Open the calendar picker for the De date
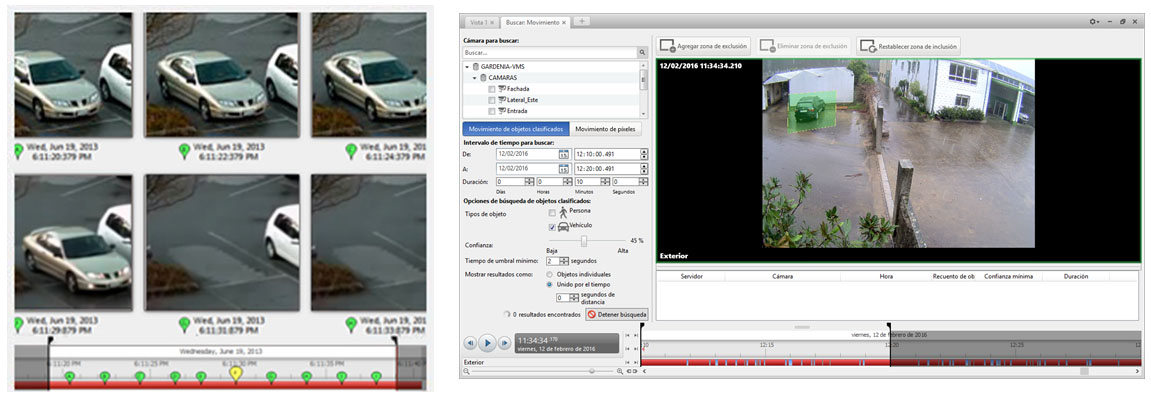Image resolution: width=1151 pixels, height=400 pixels. 563,154
